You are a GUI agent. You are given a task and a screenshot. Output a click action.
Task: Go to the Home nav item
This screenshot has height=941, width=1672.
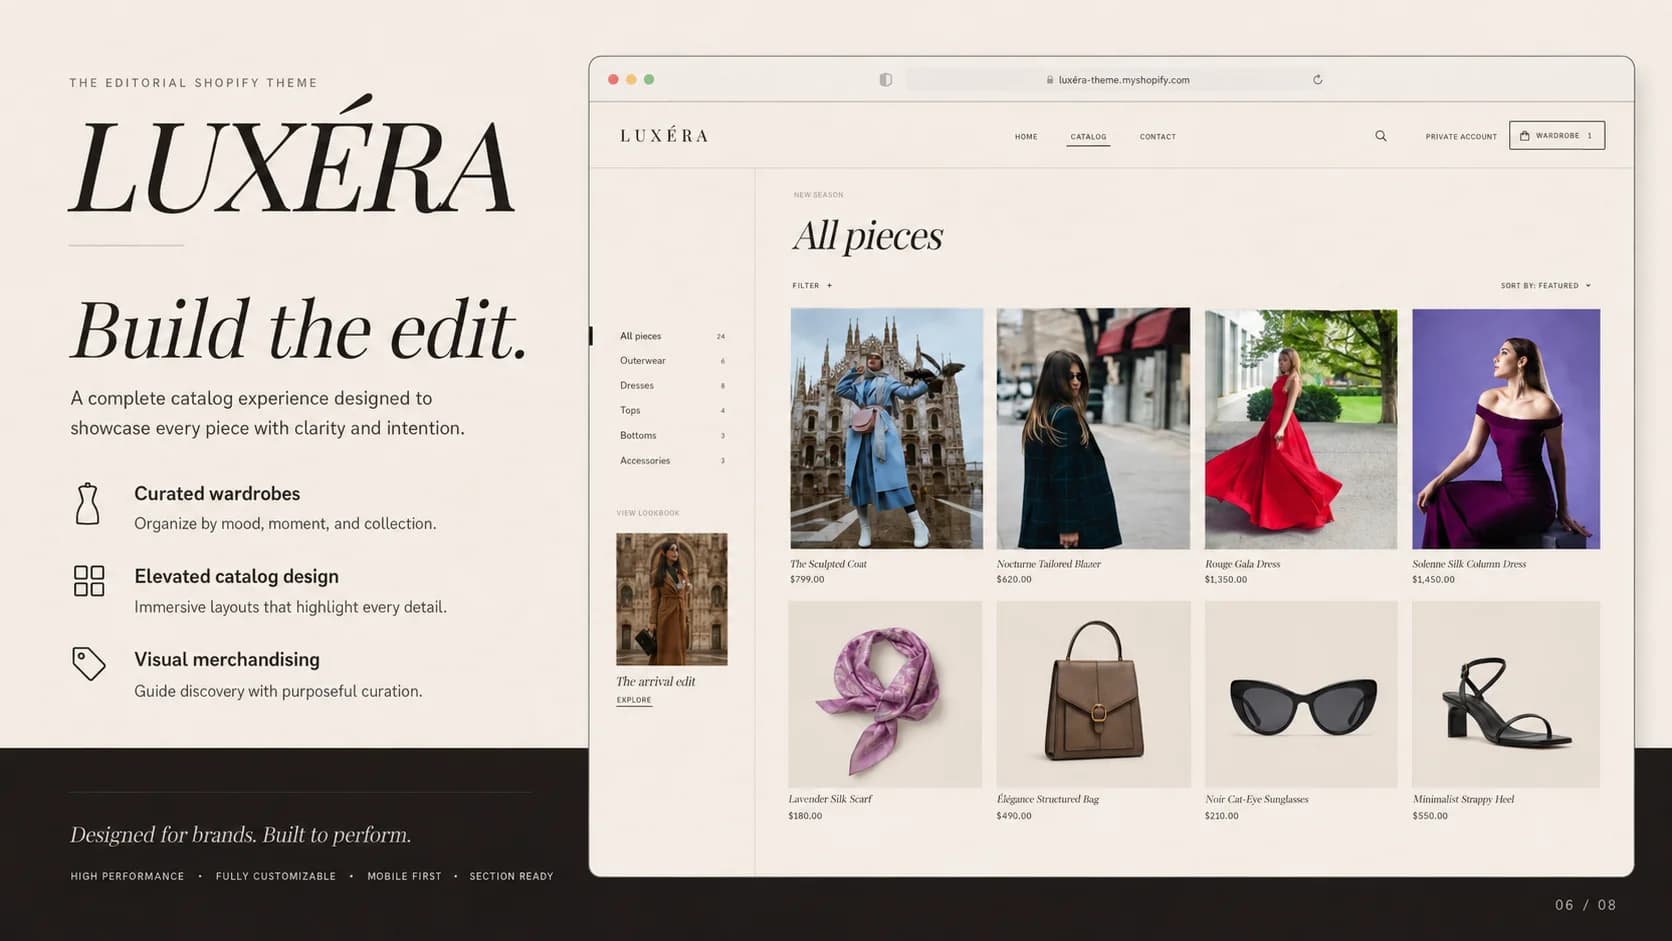tap(1026, 137)
